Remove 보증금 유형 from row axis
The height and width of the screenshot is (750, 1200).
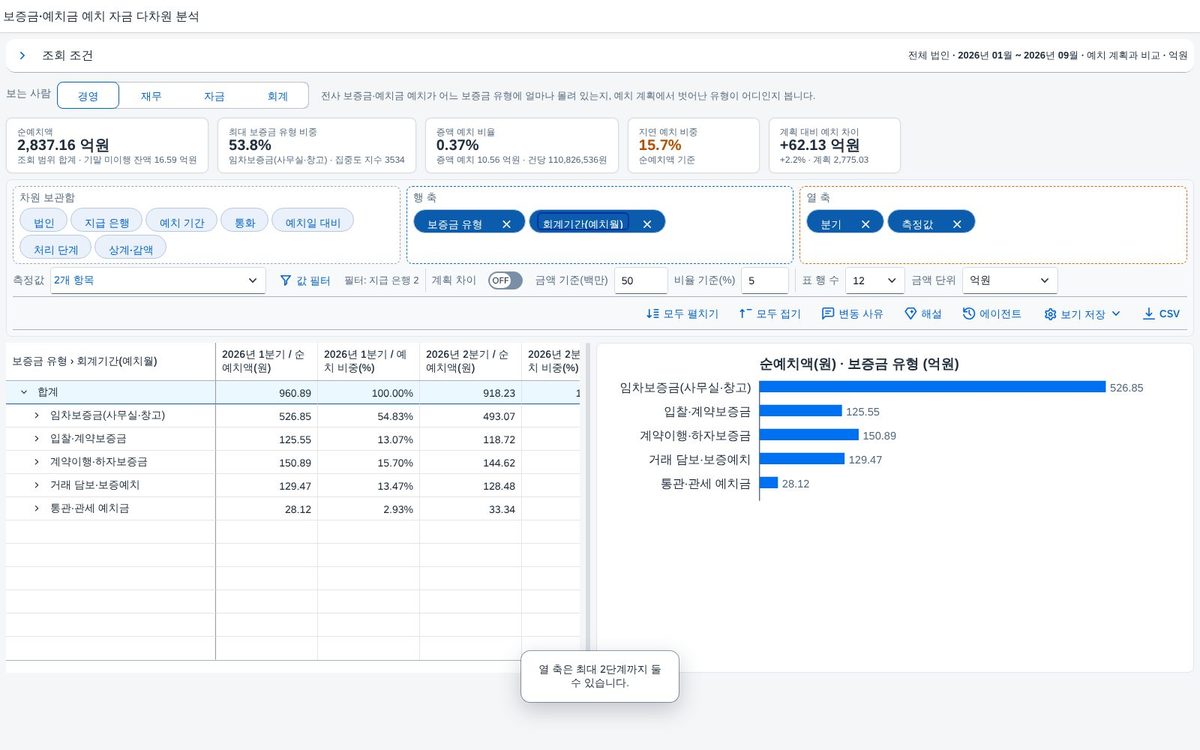coord(506,224)
